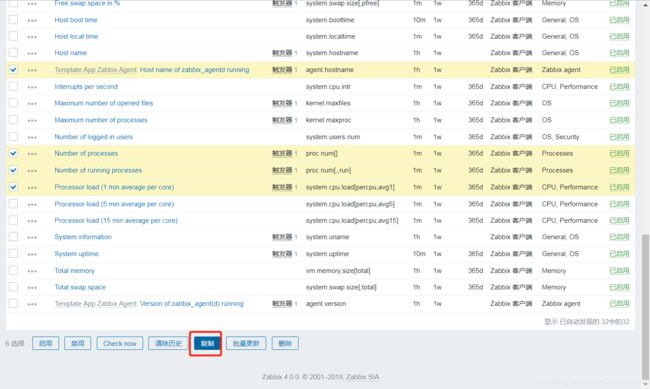650x389 pixels.
Task: Open Processor load (15 min average per core)
Action: pyautogui.click(x=116, y=221)
